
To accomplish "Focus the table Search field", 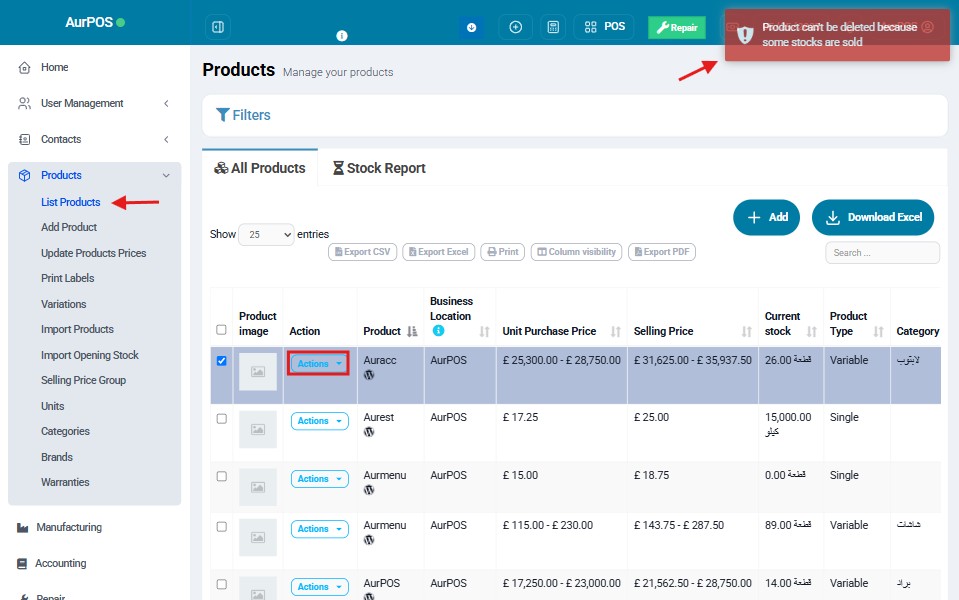I will (883, 253).
